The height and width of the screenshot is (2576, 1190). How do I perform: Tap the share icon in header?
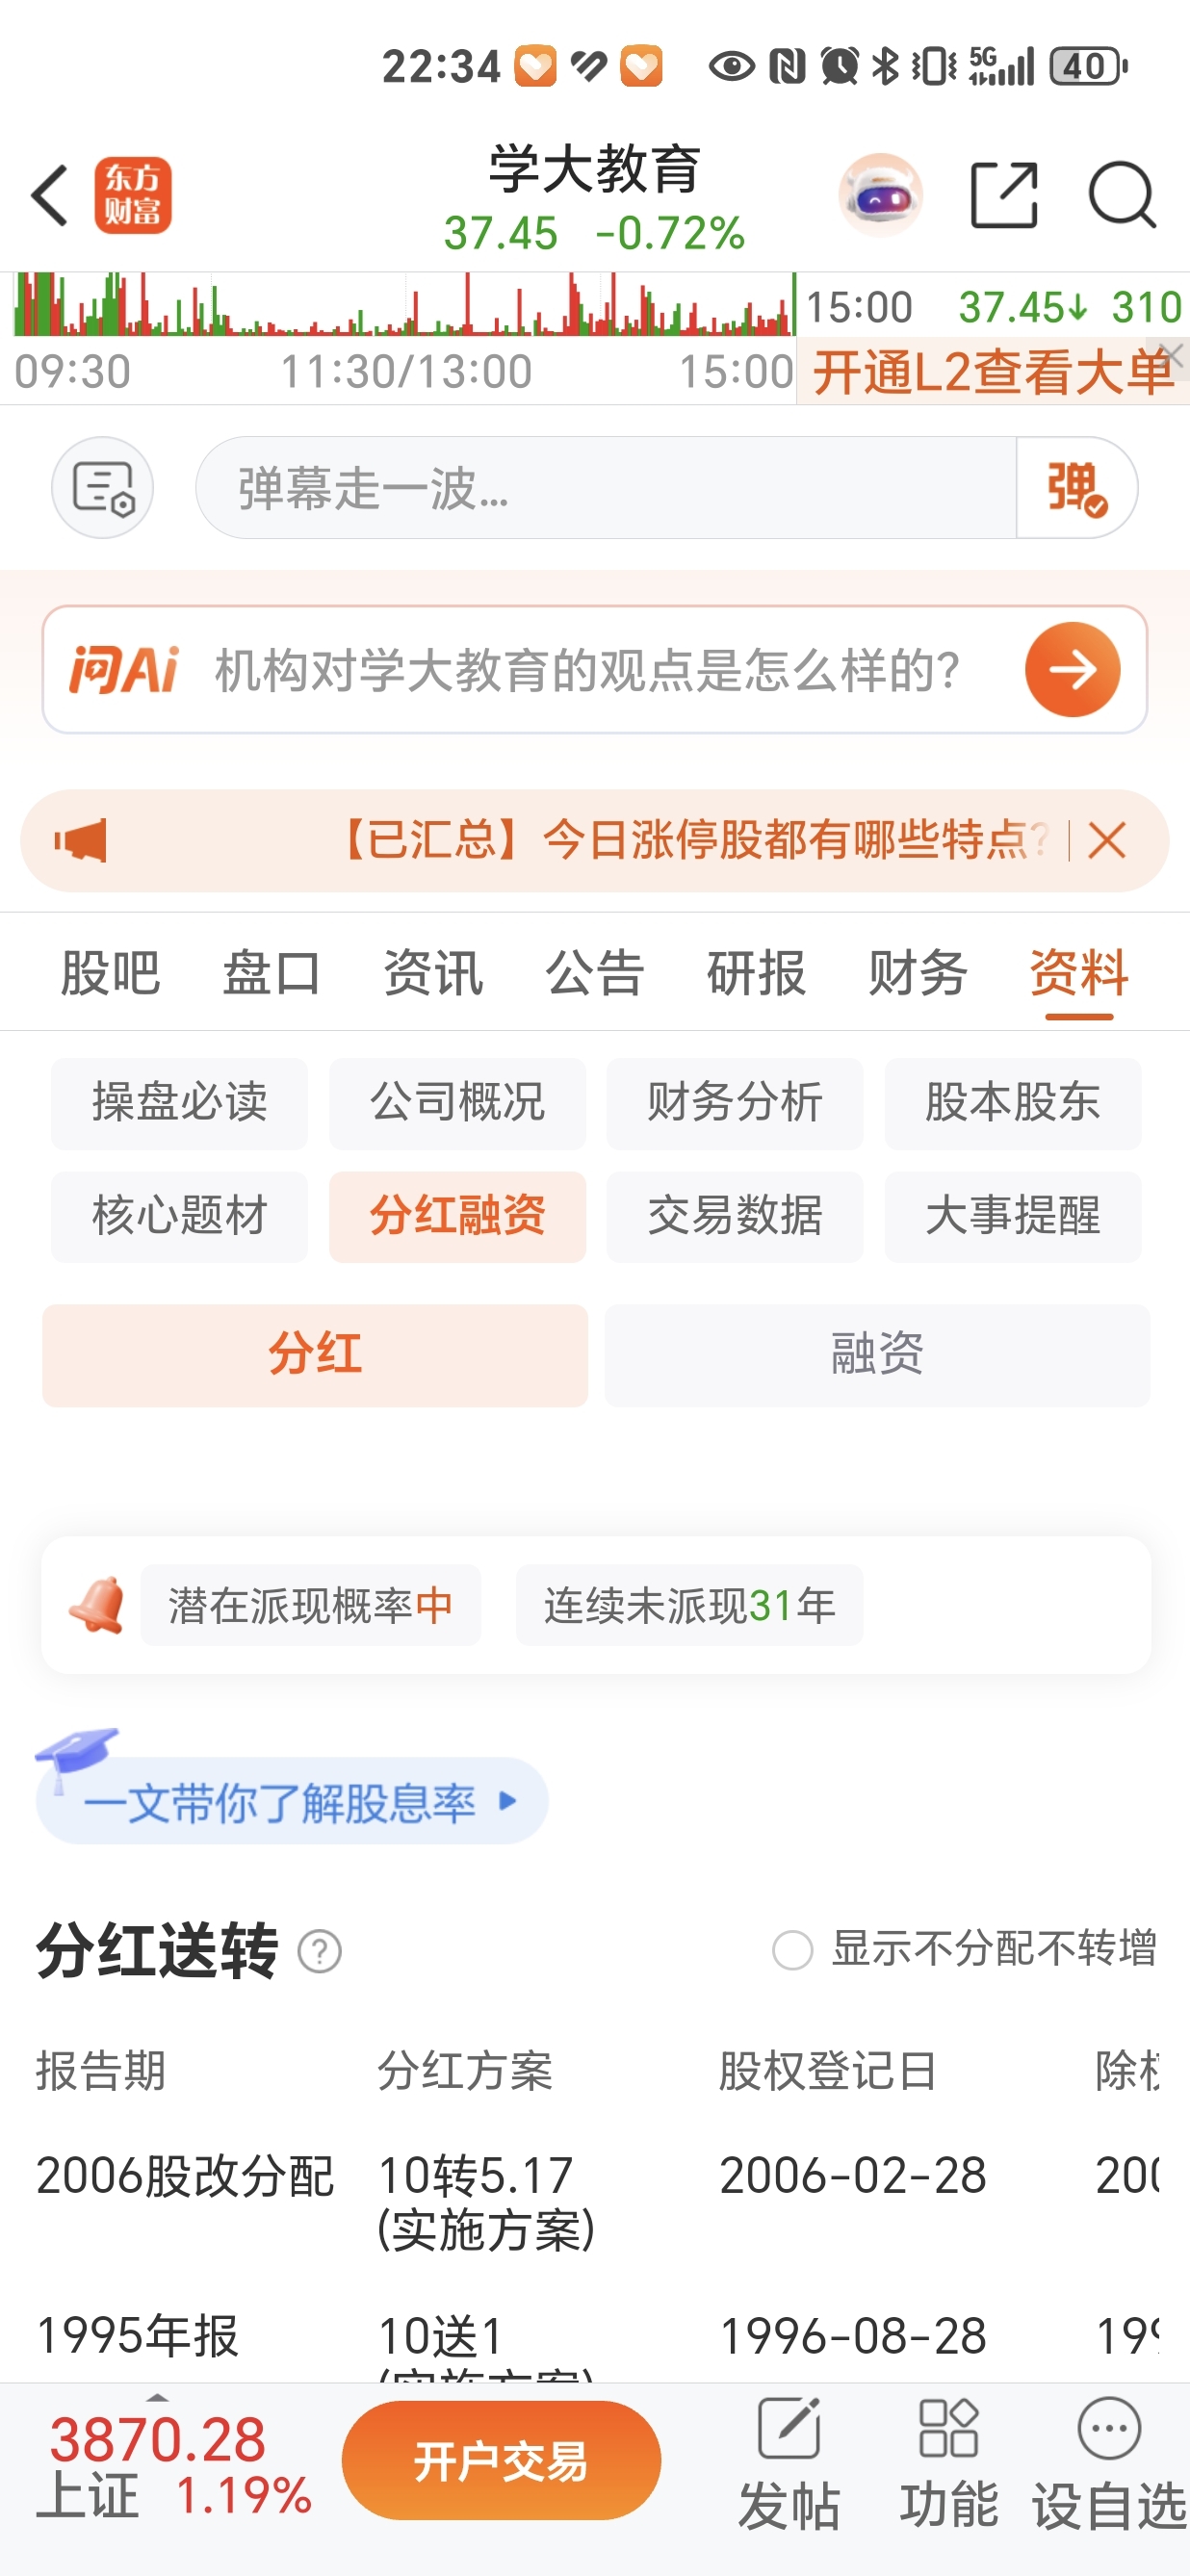click(1004, 195)
